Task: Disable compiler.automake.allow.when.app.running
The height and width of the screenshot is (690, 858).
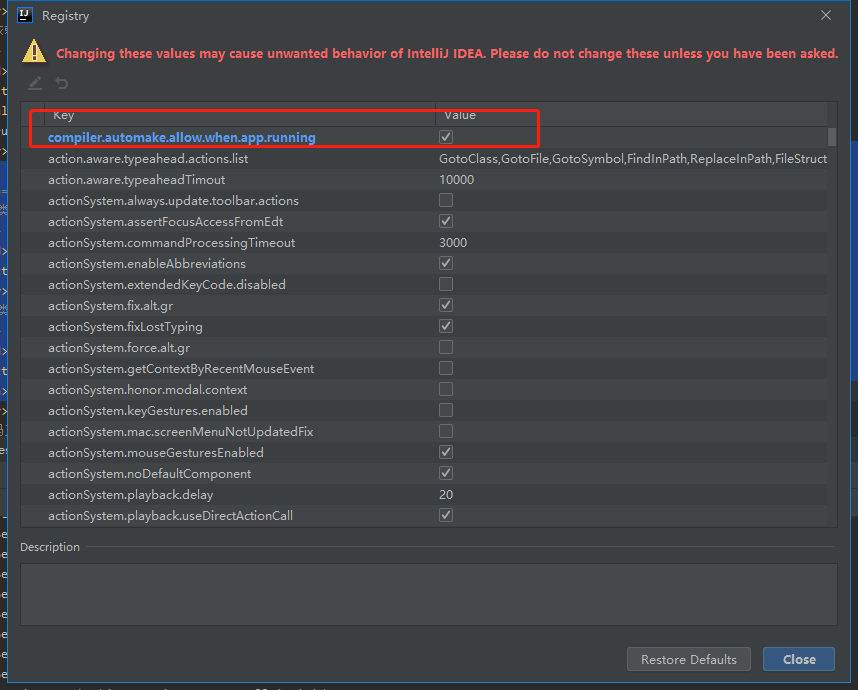Action: click(445, 136)
